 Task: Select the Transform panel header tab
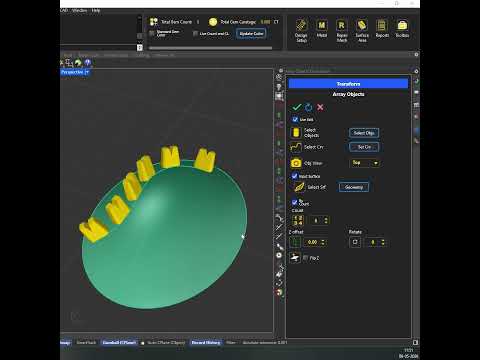point(348,84)
